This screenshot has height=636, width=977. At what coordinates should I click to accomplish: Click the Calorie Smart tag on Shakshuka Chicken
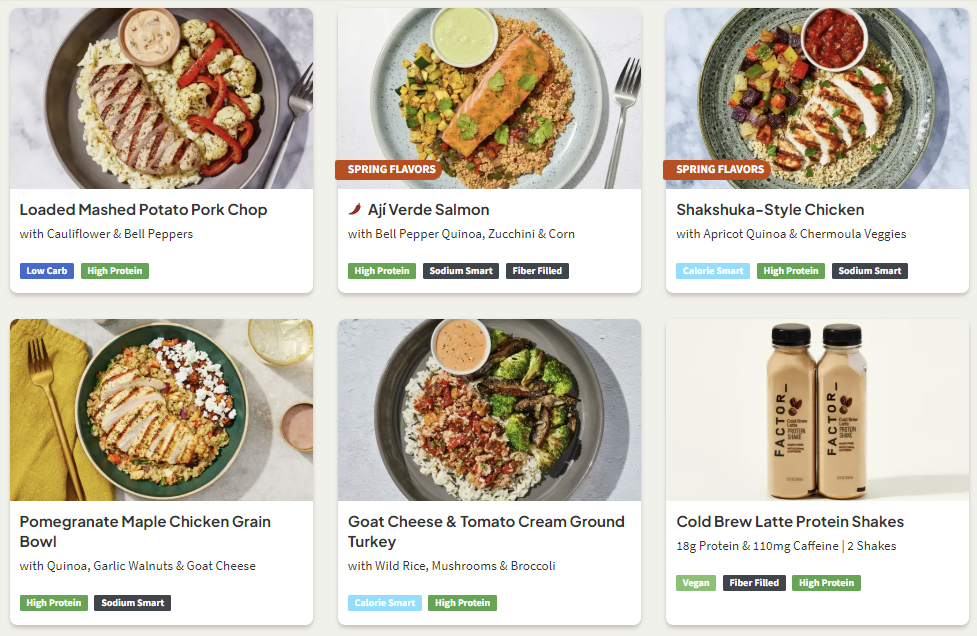pyautogui.click(x=713, y=271)
